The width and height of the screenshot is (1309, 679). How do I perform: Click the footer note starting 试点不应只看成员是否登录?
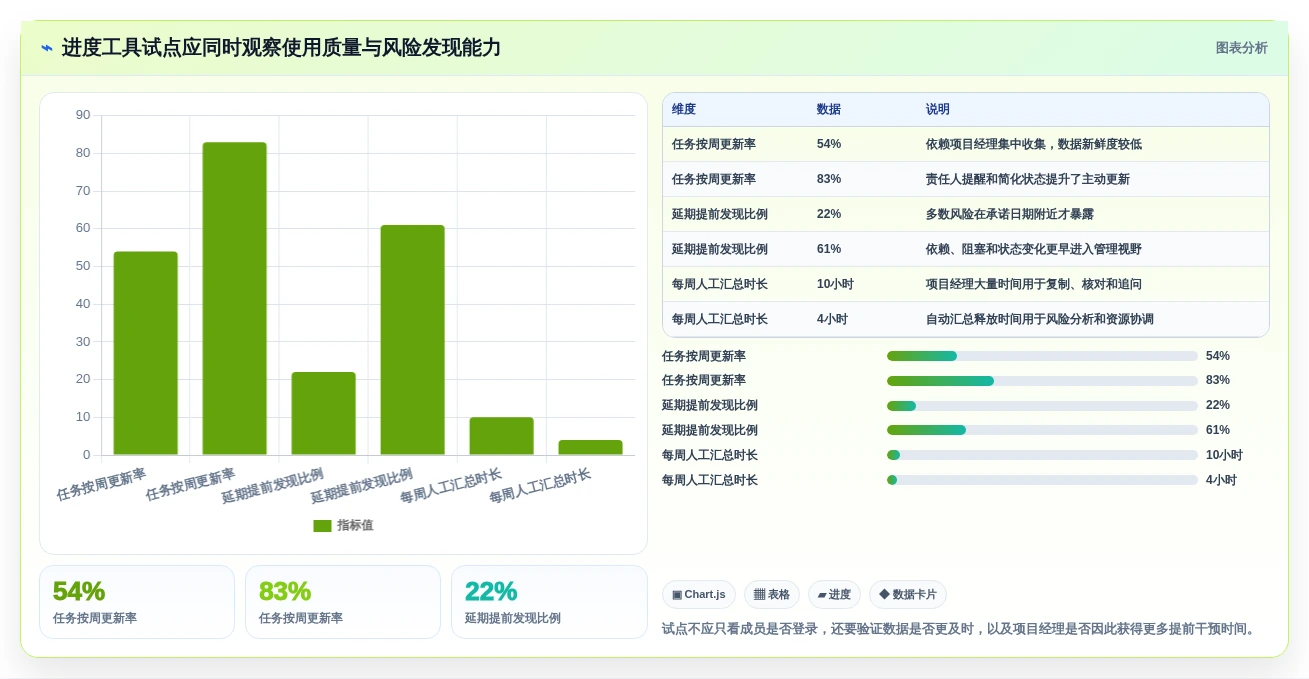pos(960,629)
